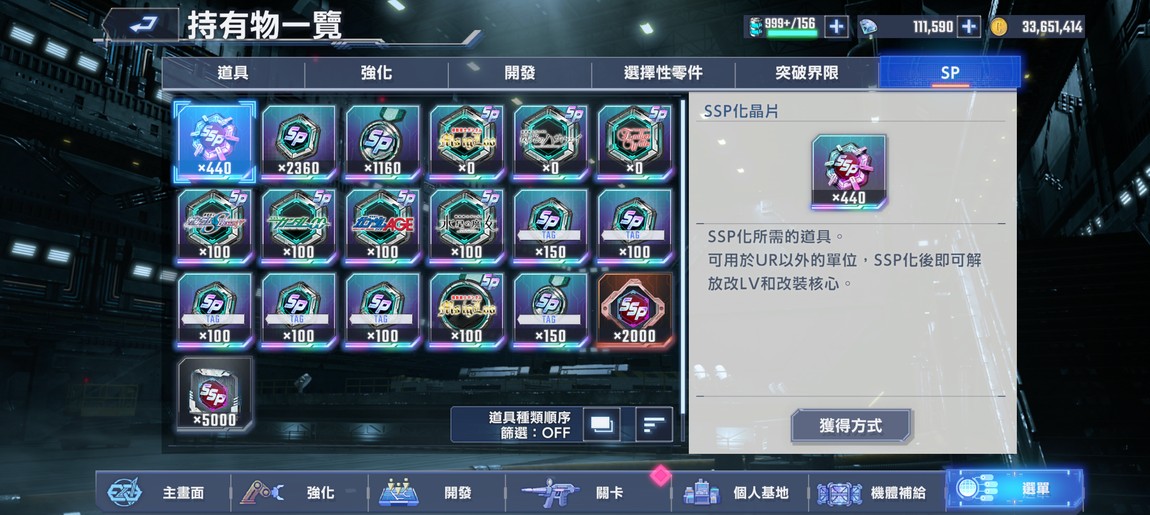Tap the plus icon beside the 111,590 diamonds
The height and width of the screenshot is (515, 1150).
[x=969, y=27]
